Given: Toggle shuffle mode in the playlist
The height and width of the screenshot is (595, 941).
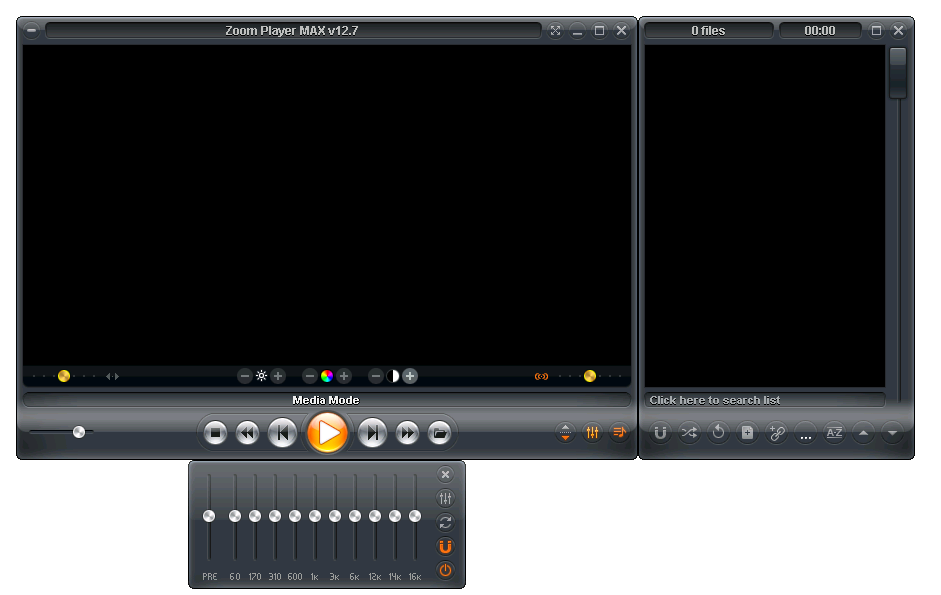Looking at the screenshot, I should point(689,432).
